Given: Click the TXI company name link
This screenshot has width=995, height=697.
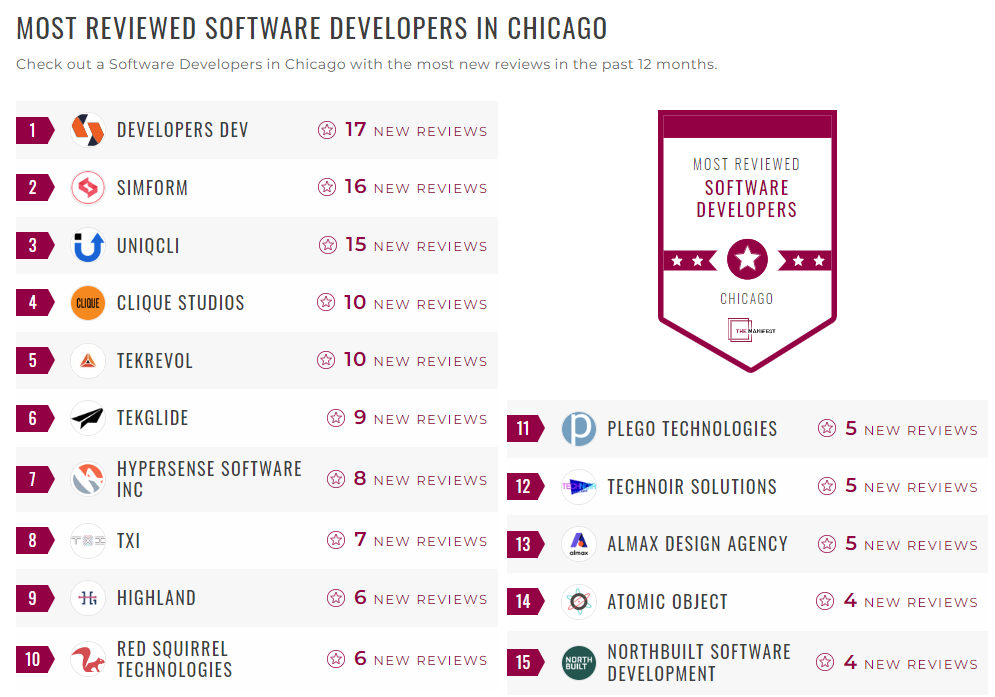Looking at the screenshot, I should (129, 540).
